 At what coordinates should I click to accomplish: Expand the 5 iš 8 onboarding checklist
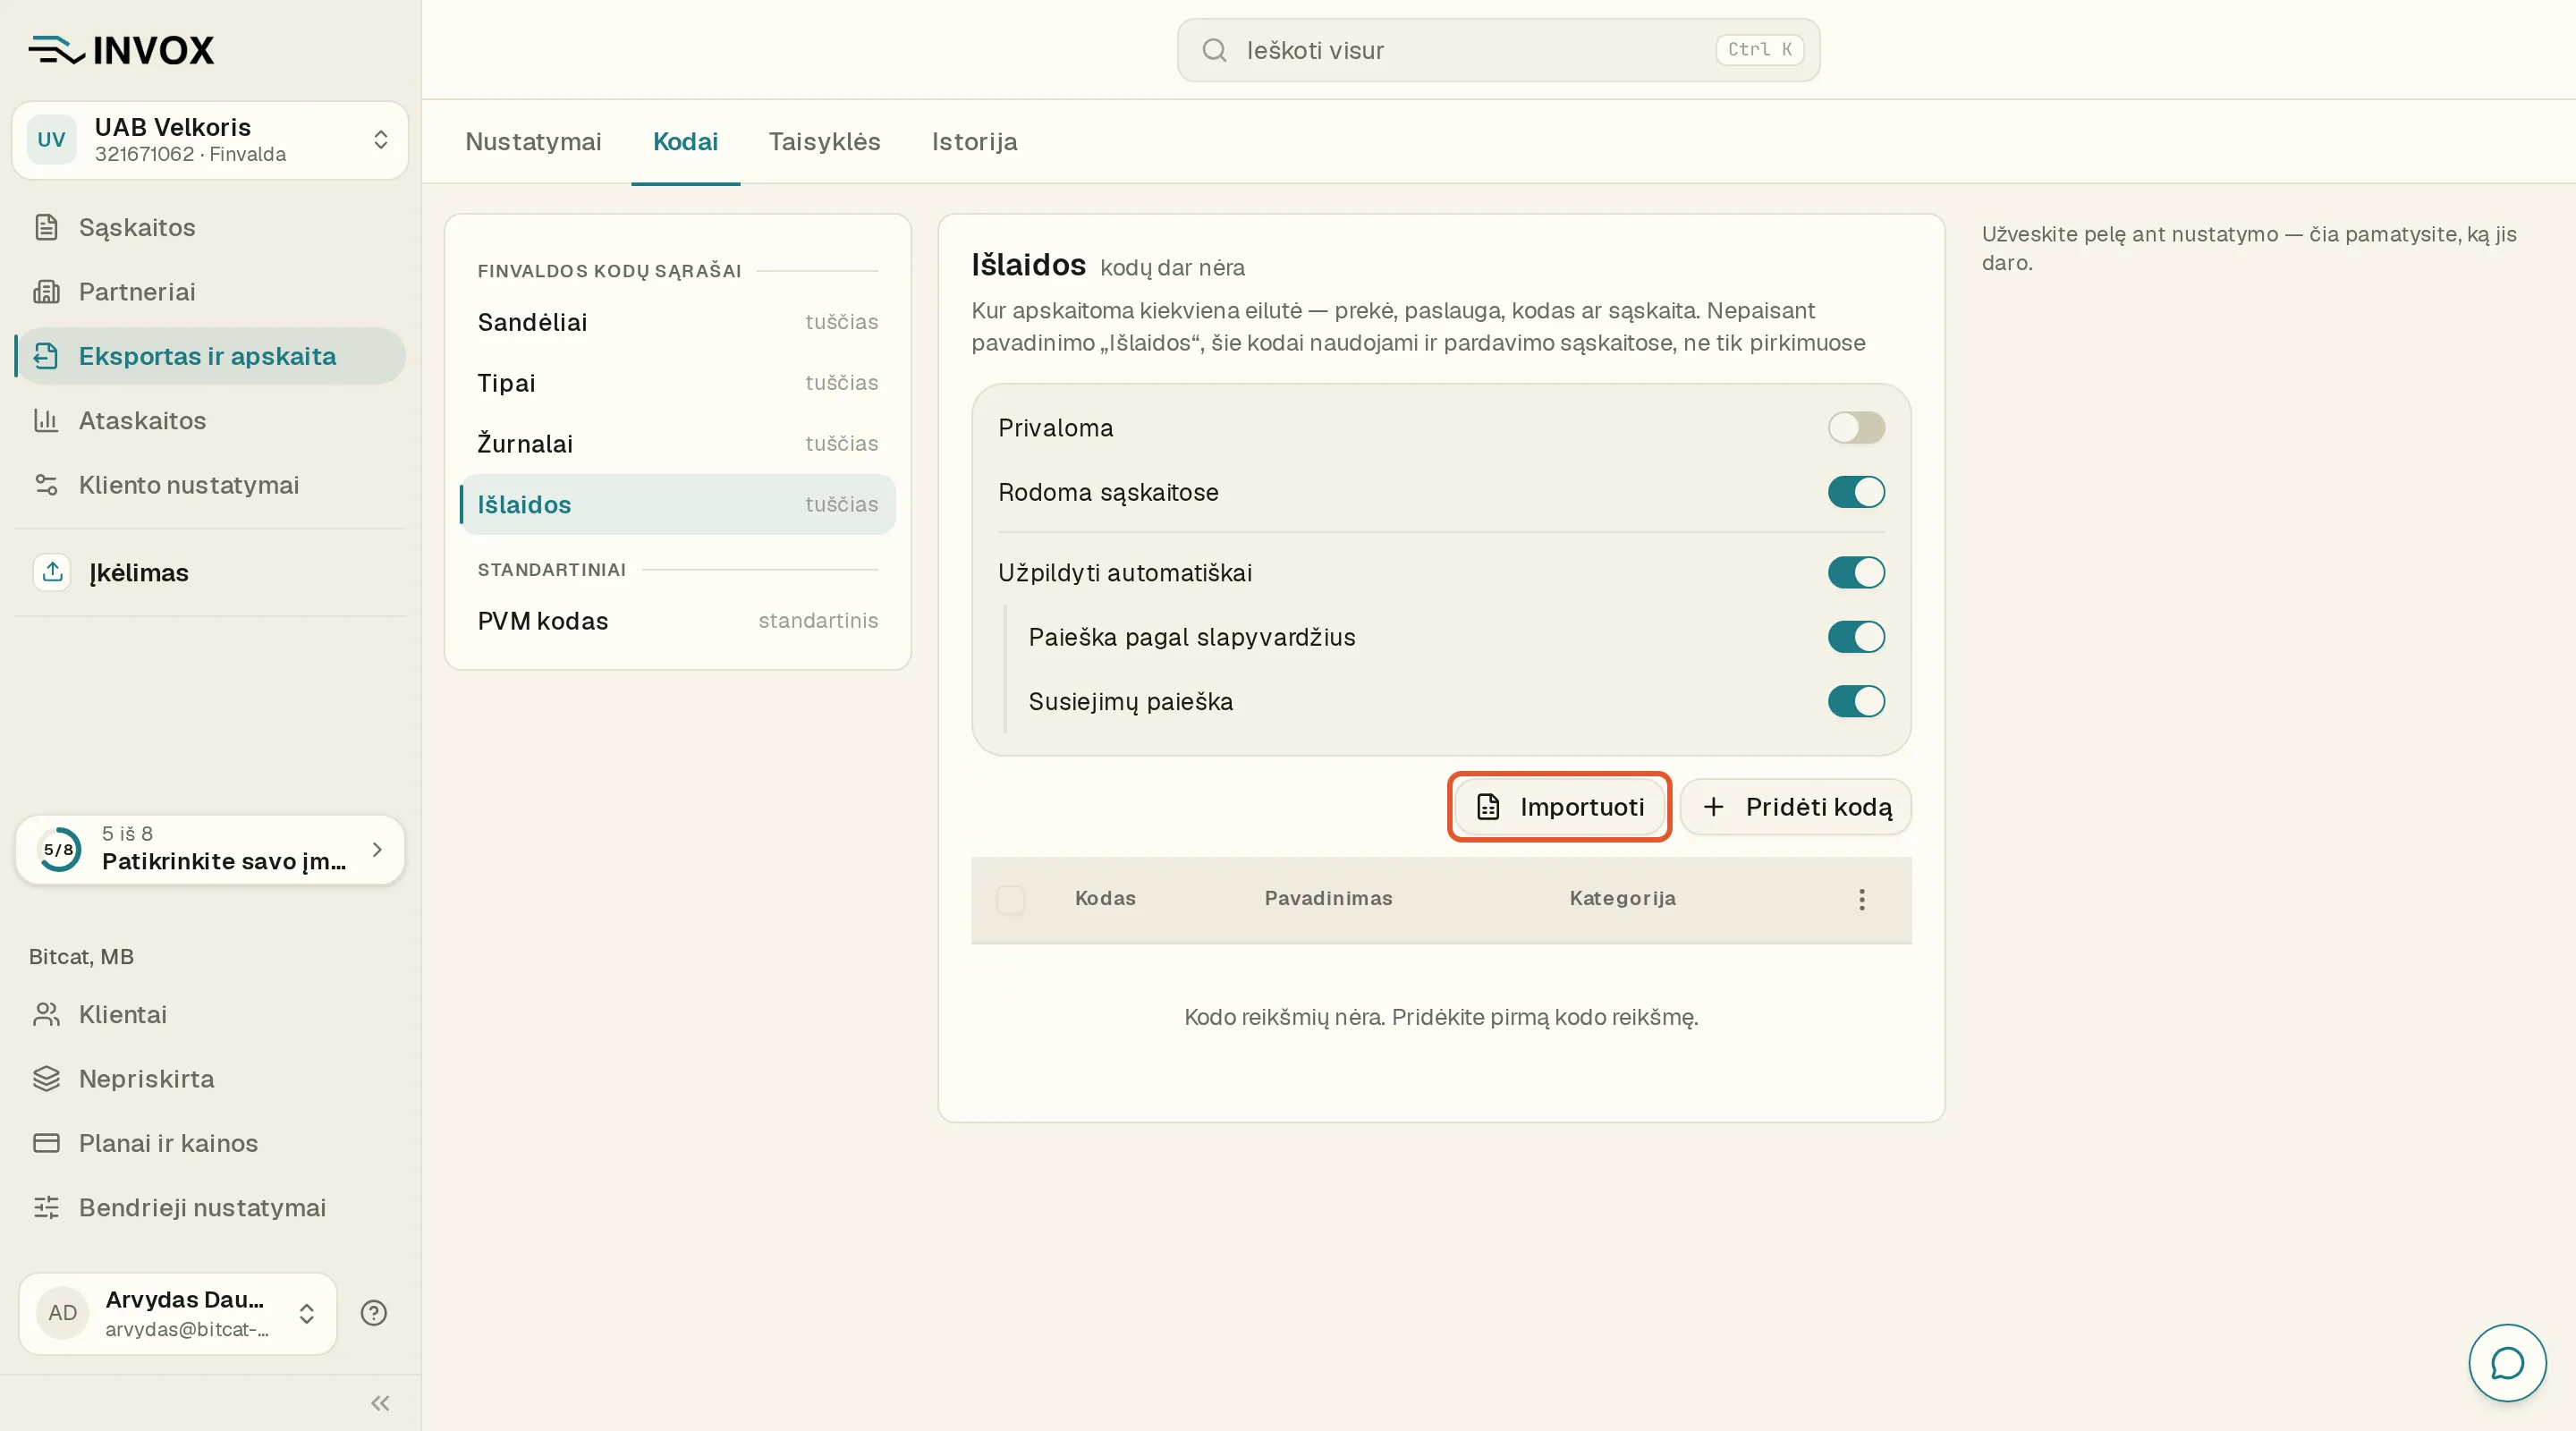pos(210,849)
